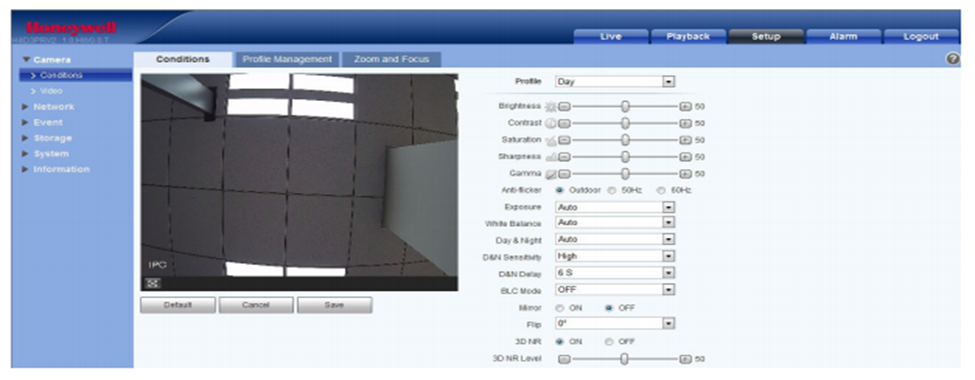This screenshot has height=380, width=975.
Task: Expand the System sidebar section
Action: tap(45, 154)
